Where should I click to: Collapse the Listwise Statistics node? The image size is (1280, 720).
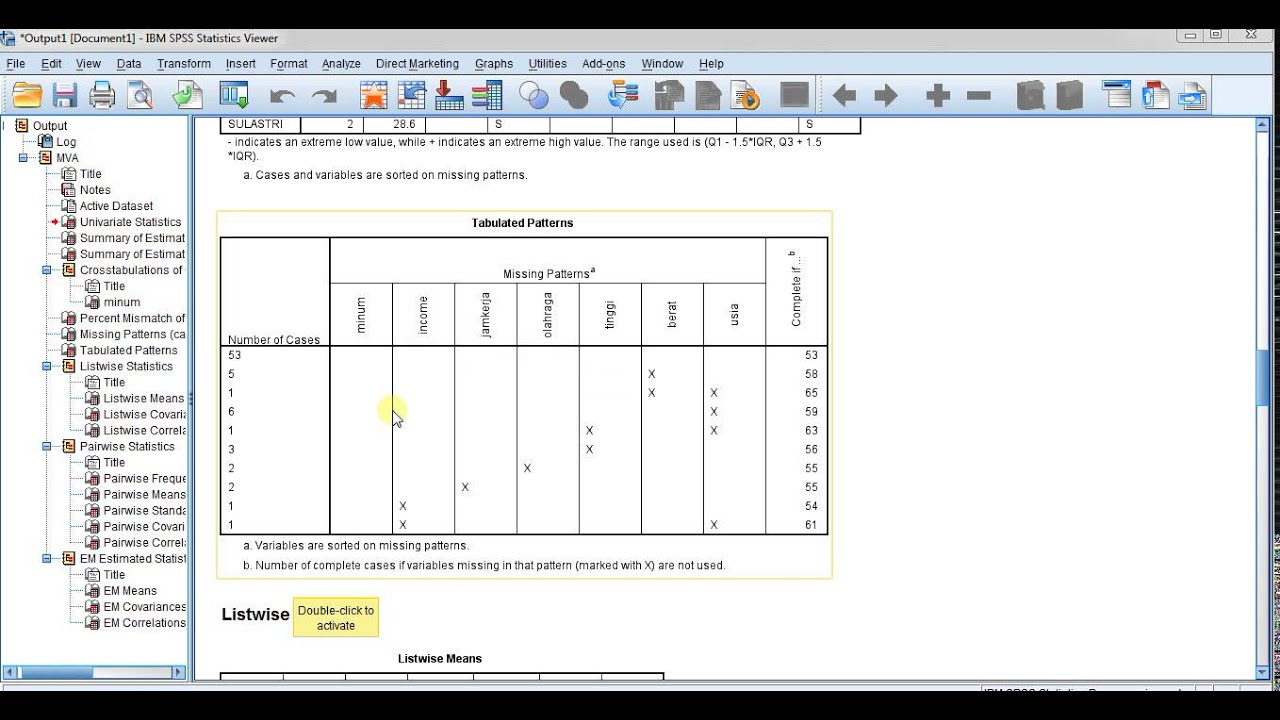click(47, 366)
